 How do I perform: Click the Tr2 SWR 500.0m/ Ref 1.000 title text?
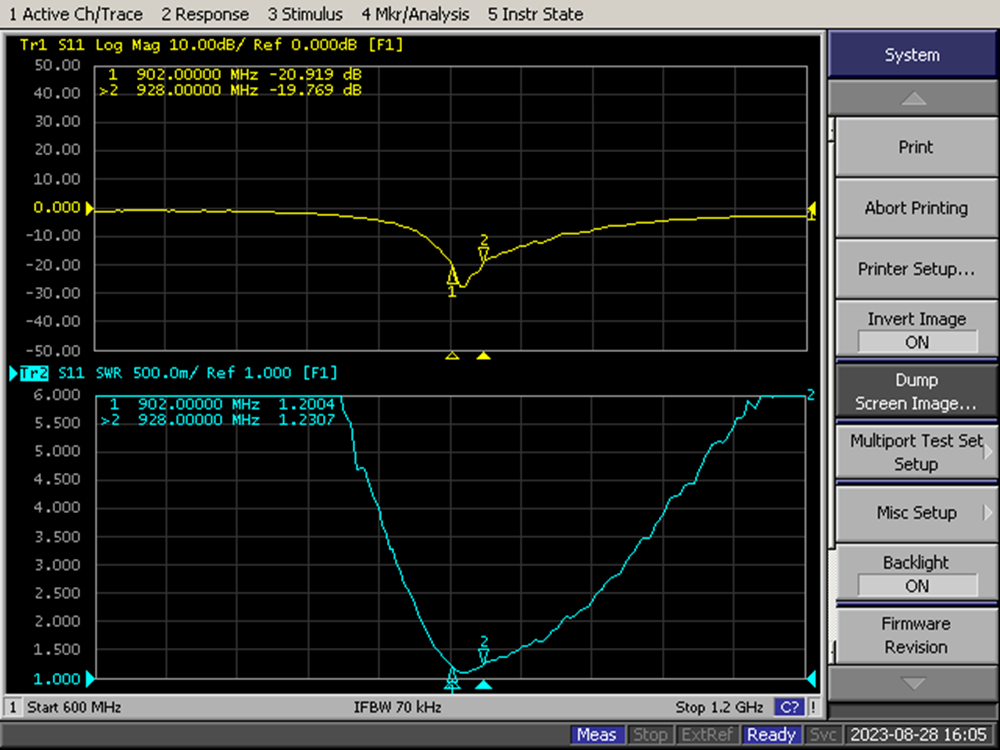[x=197, y=373]
